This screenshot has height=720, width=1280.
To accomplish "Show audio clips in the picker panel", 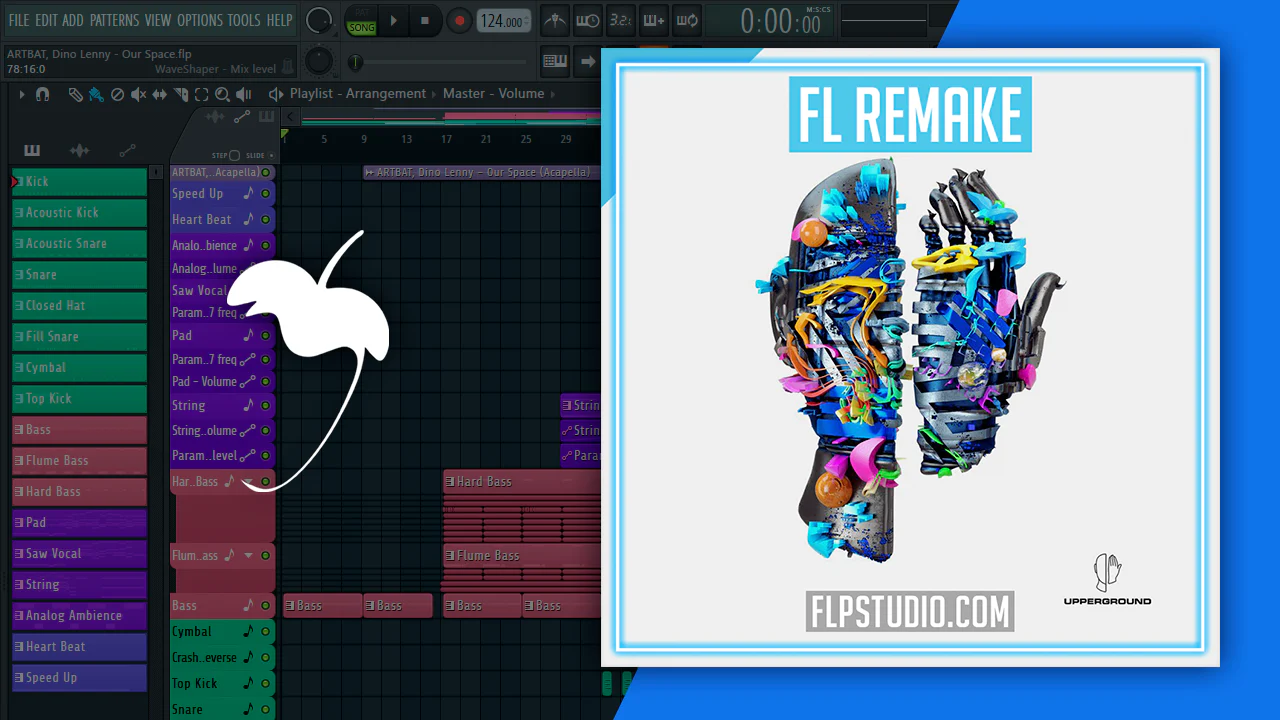I will coord(79,151).
